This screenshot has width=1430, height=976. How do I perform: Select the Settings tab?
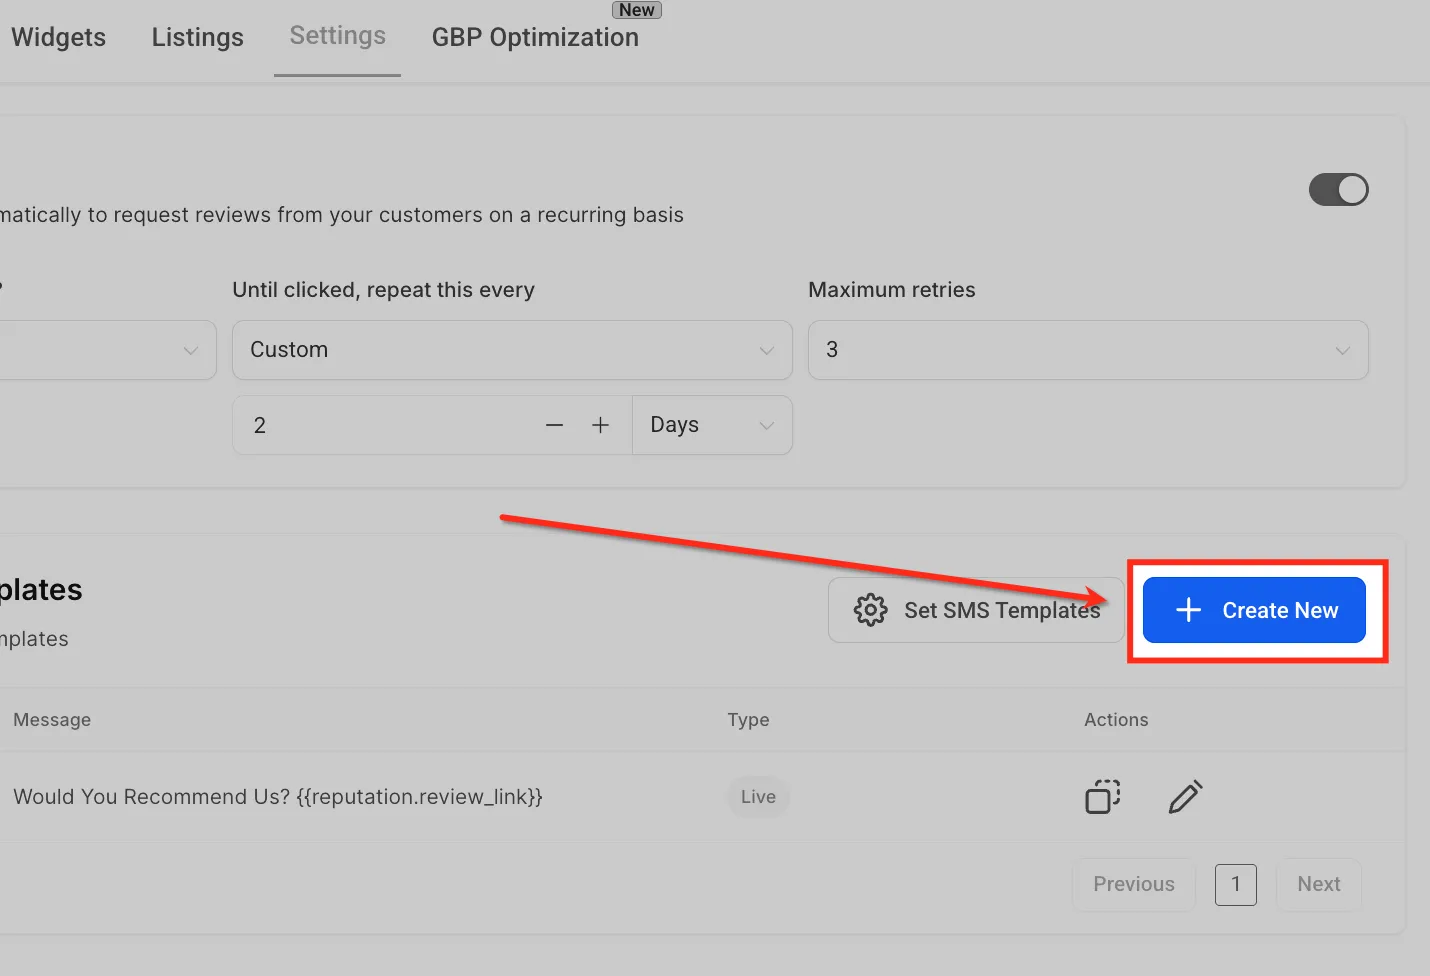tap(338, 36)
